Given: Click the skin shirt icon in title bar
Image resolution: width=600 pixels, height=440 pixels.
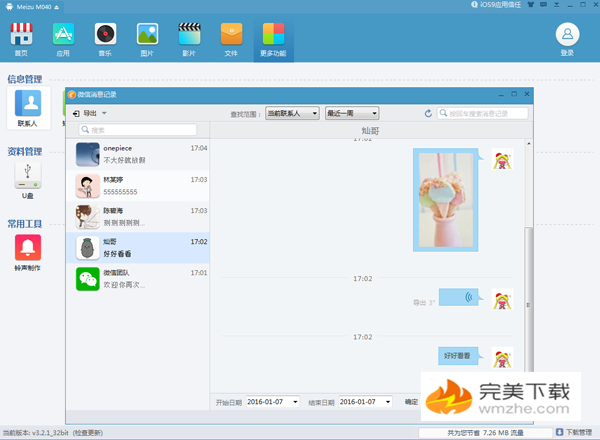Looking at the screenshot, I should pos(530,5).
